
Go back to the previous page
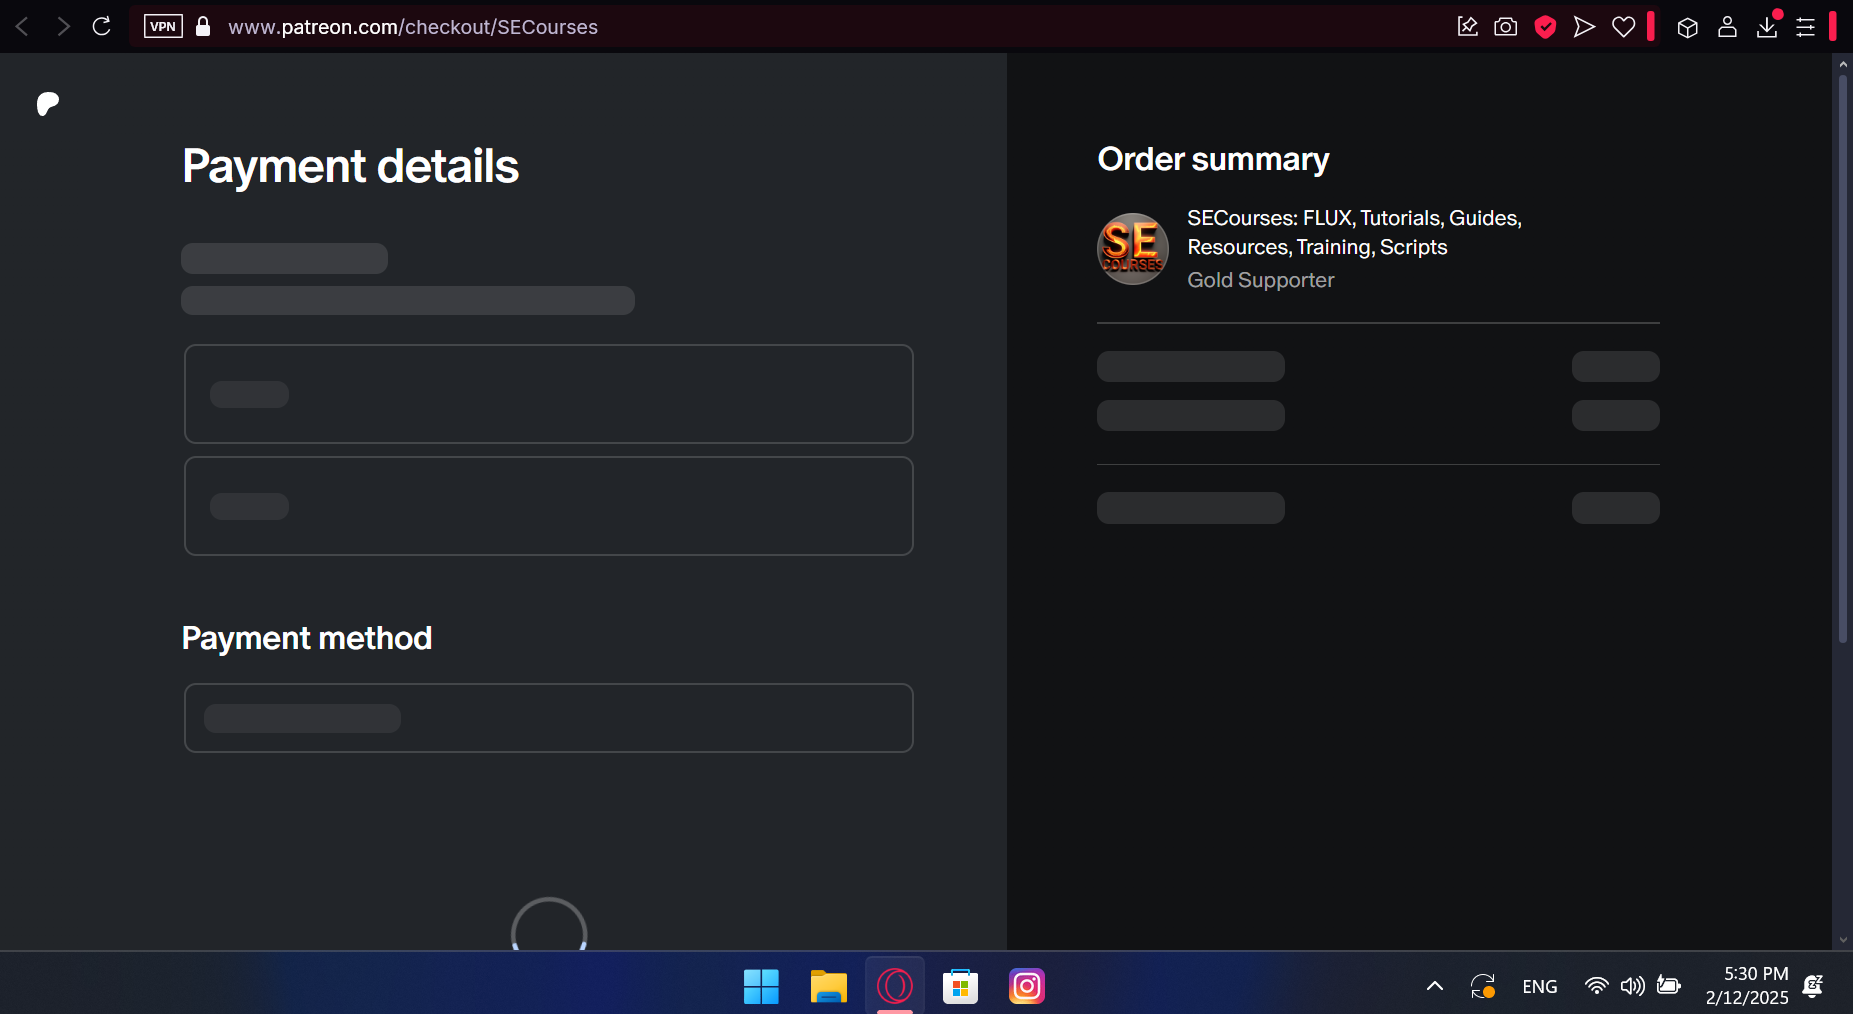point(22,27)
